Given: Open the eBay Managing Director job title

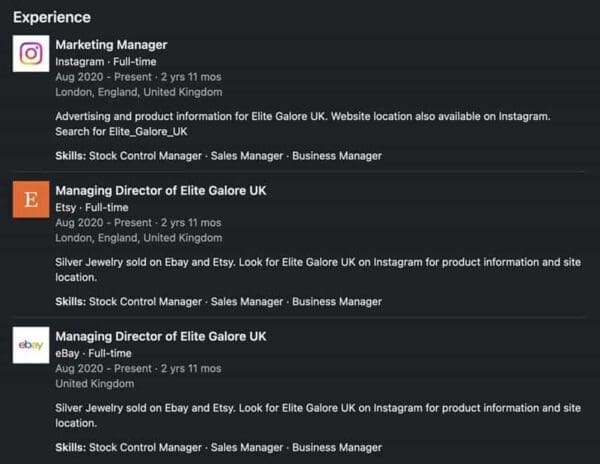Looking at the screenshot, I should [160, 337].
